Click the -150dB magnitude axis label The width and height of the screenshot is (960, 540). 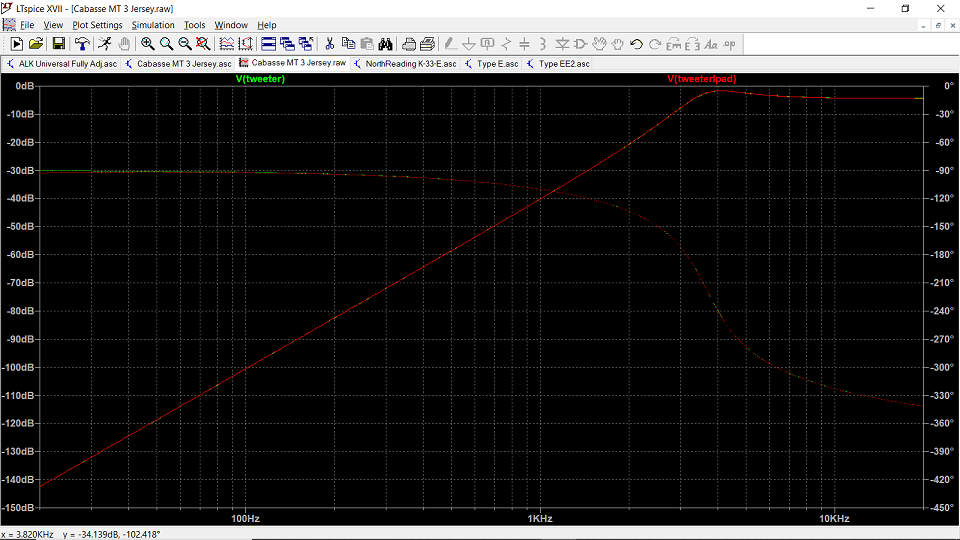20,508
